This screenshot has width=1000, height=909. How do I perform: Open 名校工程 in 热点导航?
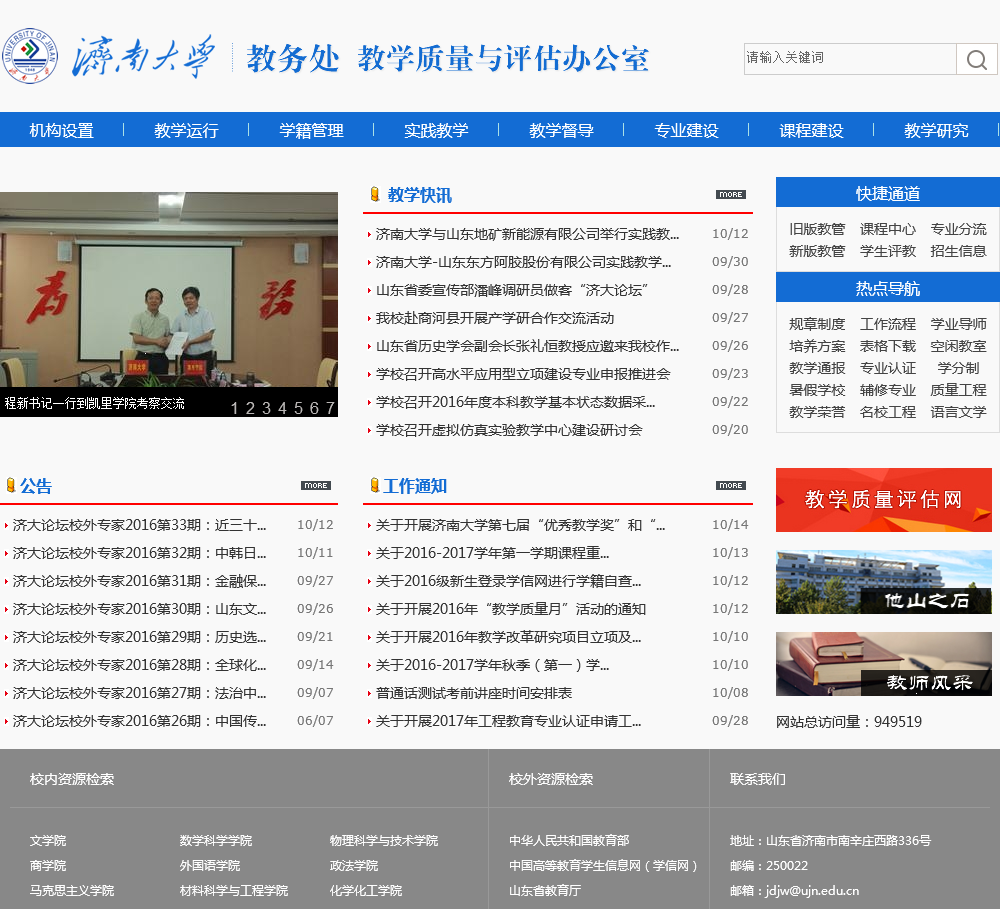pos(888,412)
